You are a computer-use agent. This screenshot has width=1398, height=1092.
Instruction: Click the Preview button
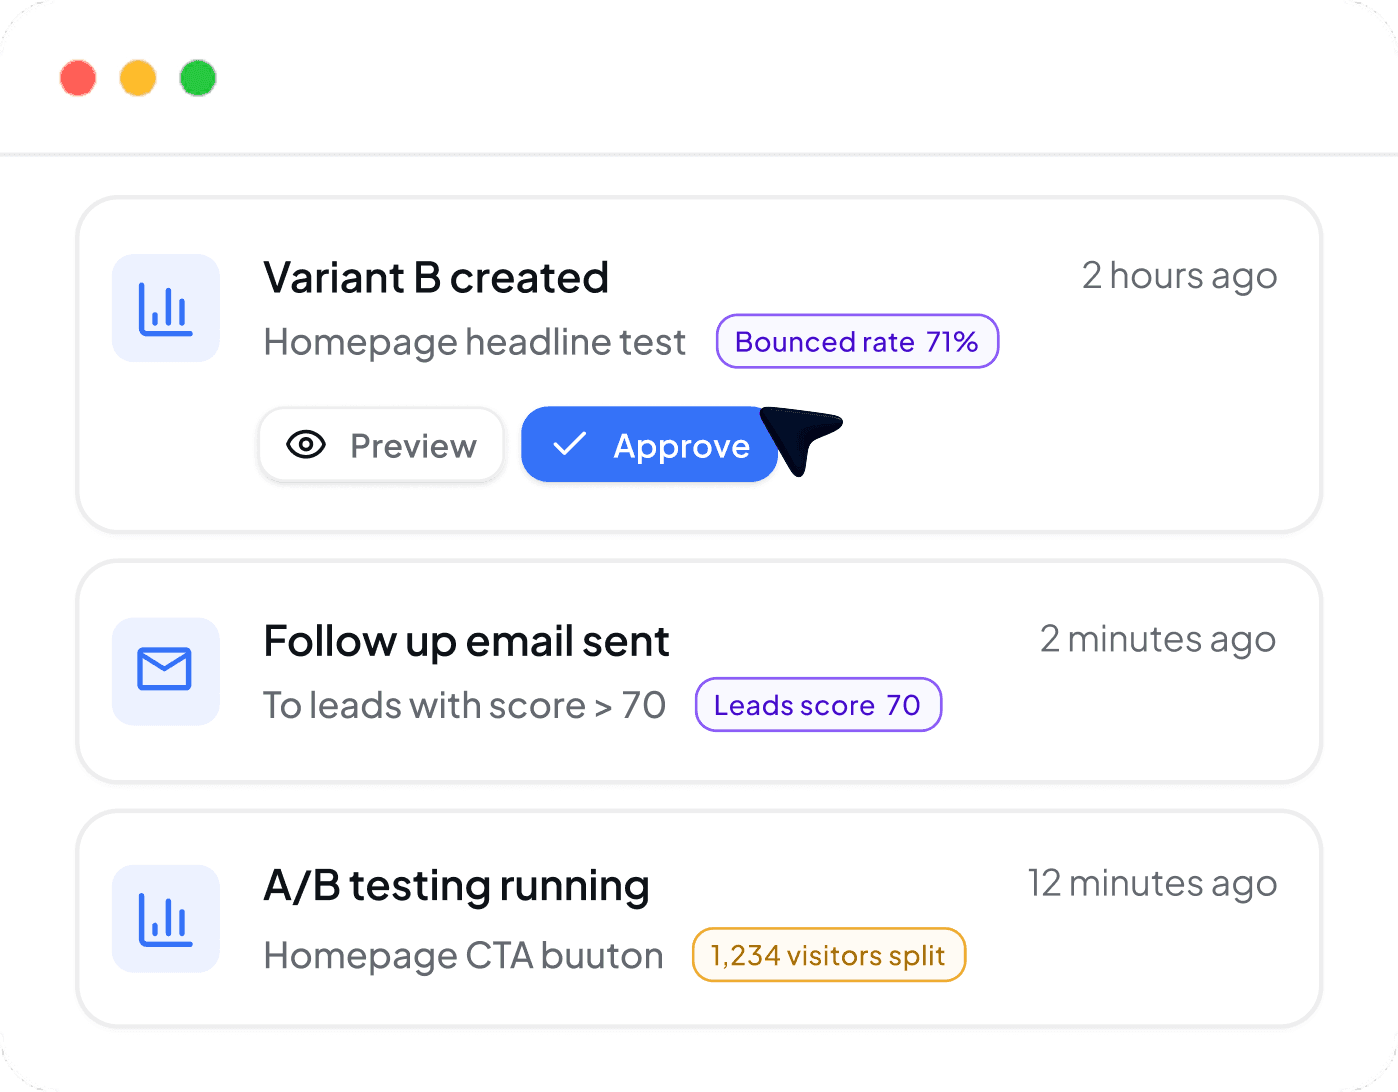point(381,445)
